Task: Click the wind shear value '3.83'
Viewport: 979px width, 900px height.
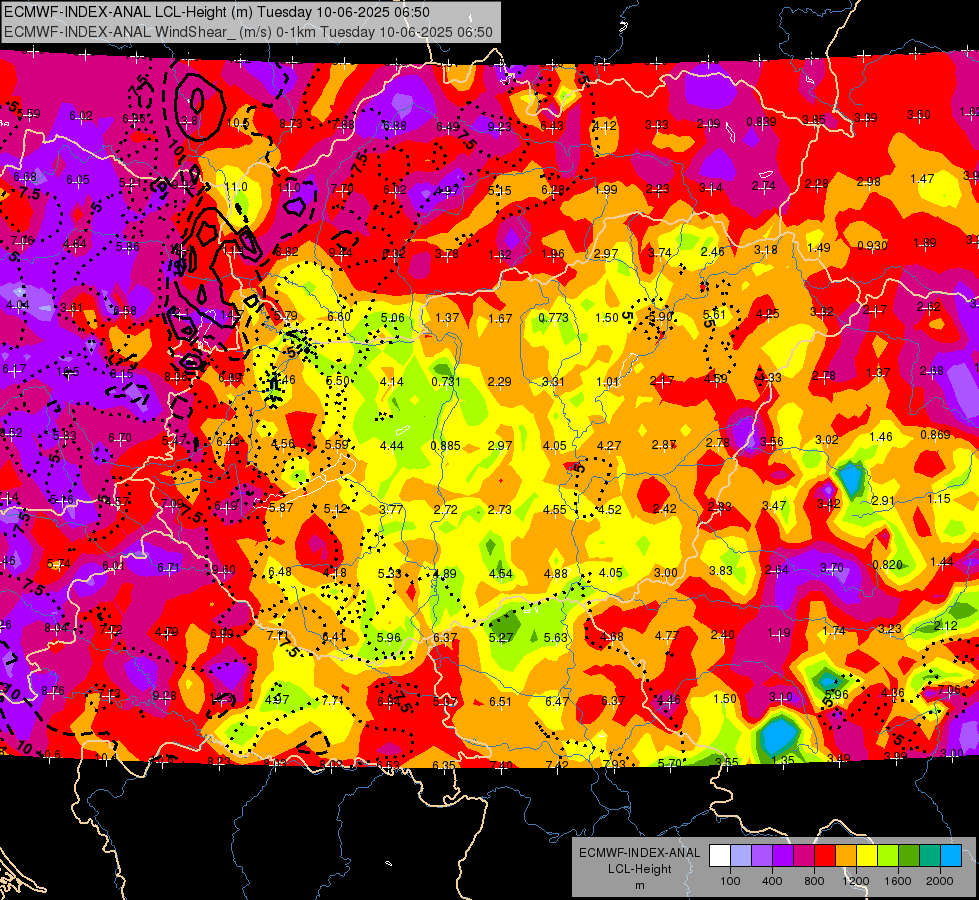Action: click(721, 571)
